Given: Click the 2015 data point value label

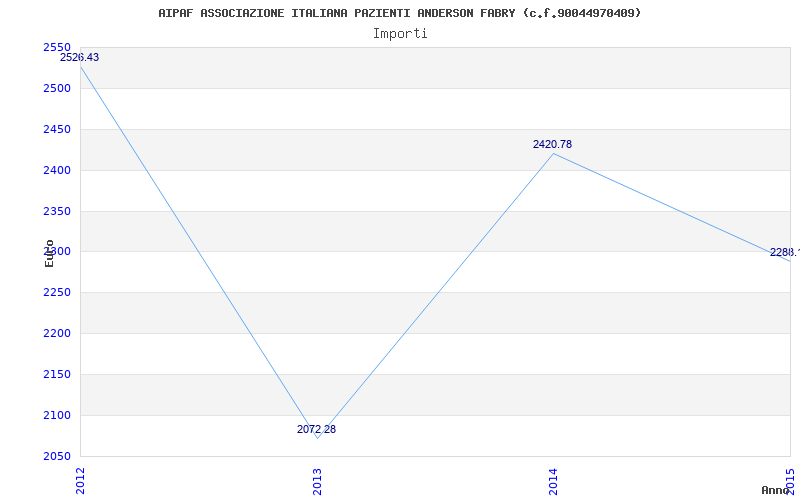Looking at the screenshot, I should click(x=785, y=252).
